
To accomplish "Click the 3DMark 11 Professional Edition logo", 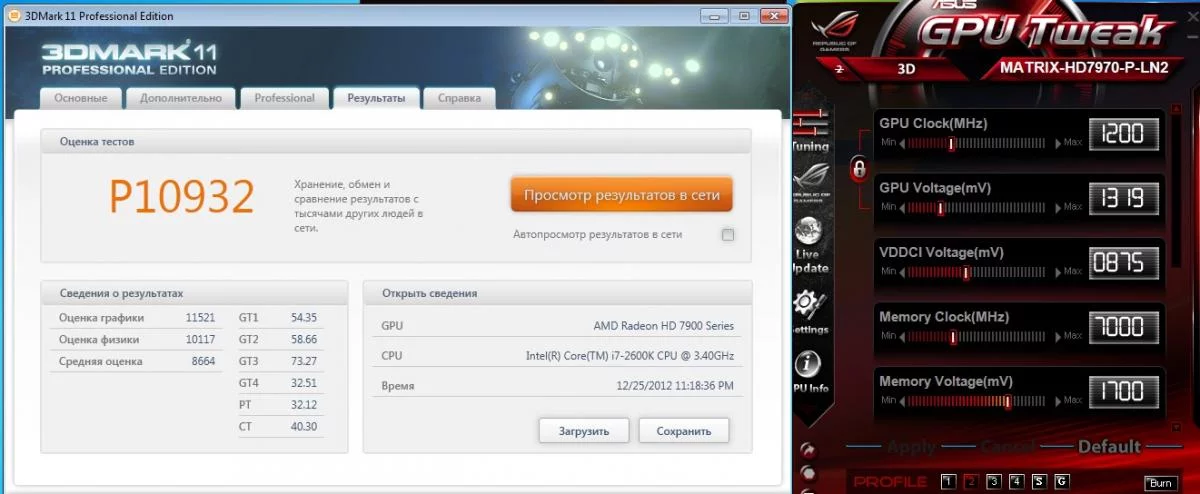I will point(130,59).
